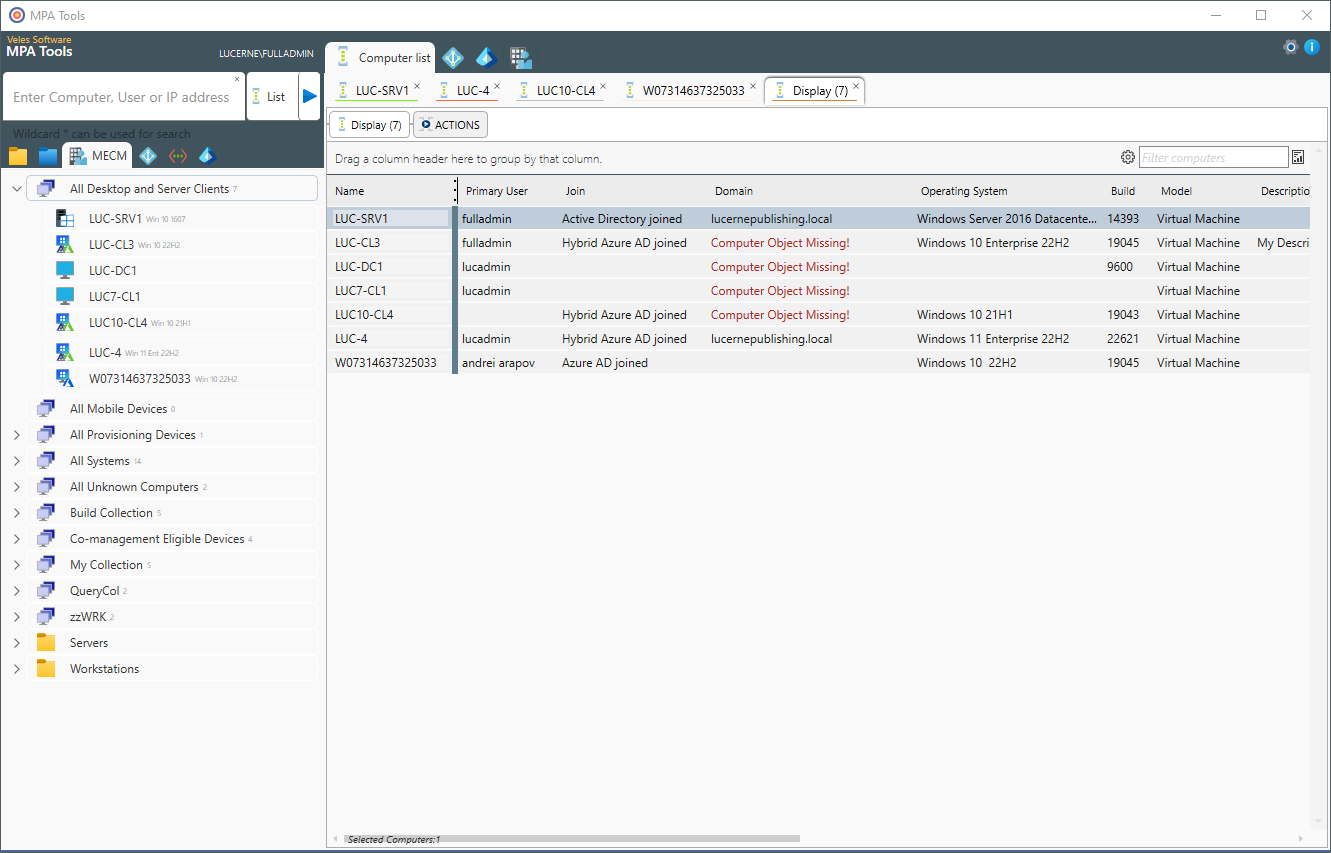Screen dimensions: 1331x853
Task: Click the red network brackets icon in the left panel
Action: [x=178, y=156]
